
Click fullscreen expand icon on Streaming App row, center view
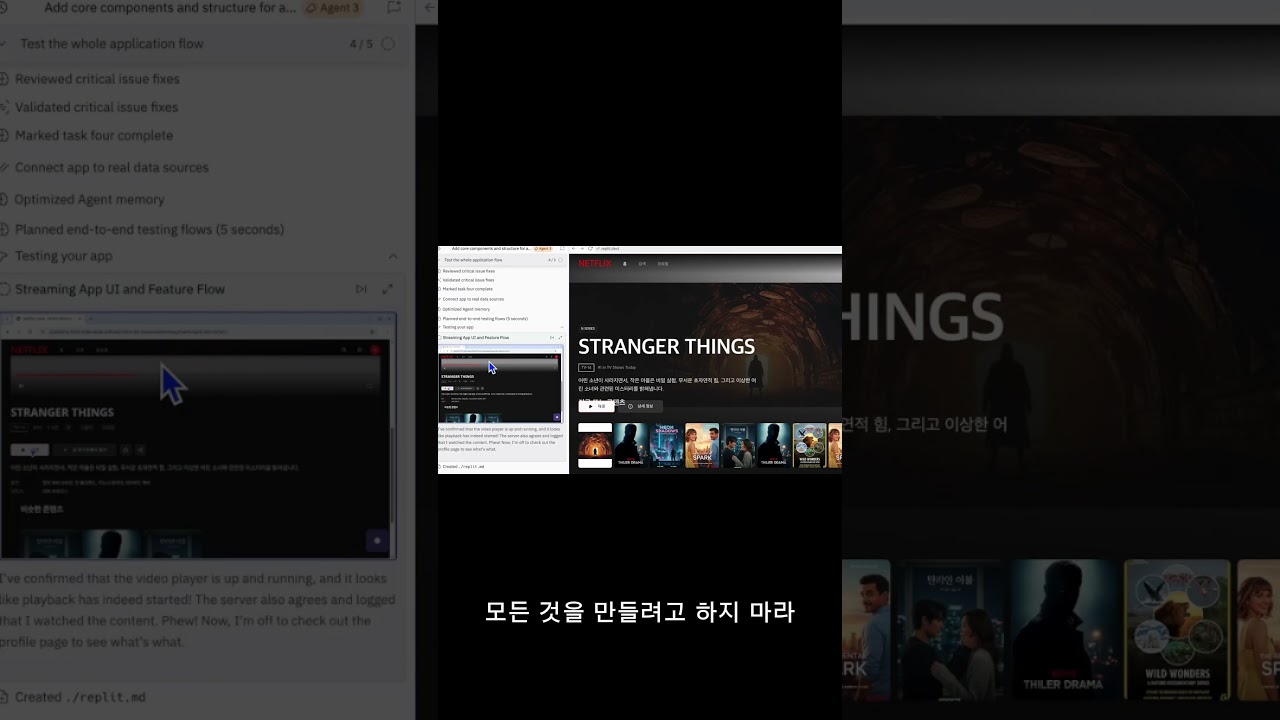(x=560, y=338)
